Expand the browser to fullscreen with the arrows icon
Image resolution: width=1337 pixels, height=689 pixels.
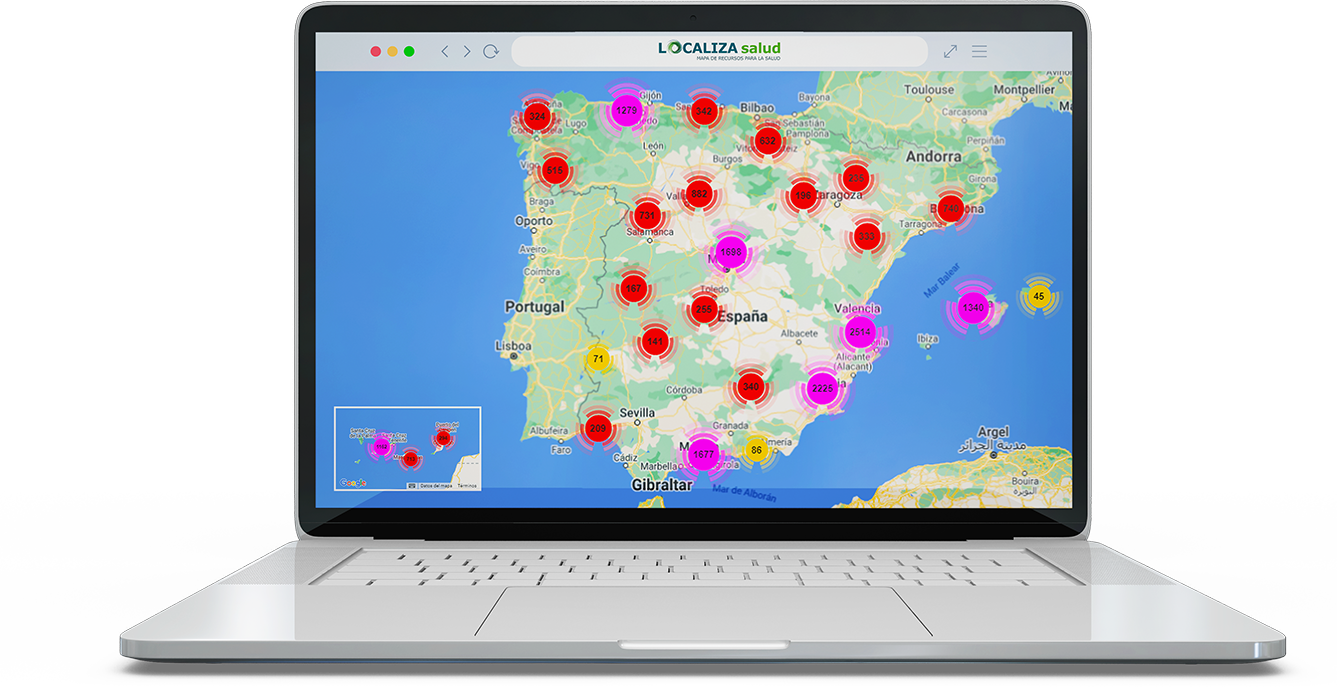click(x=950, y=51)
